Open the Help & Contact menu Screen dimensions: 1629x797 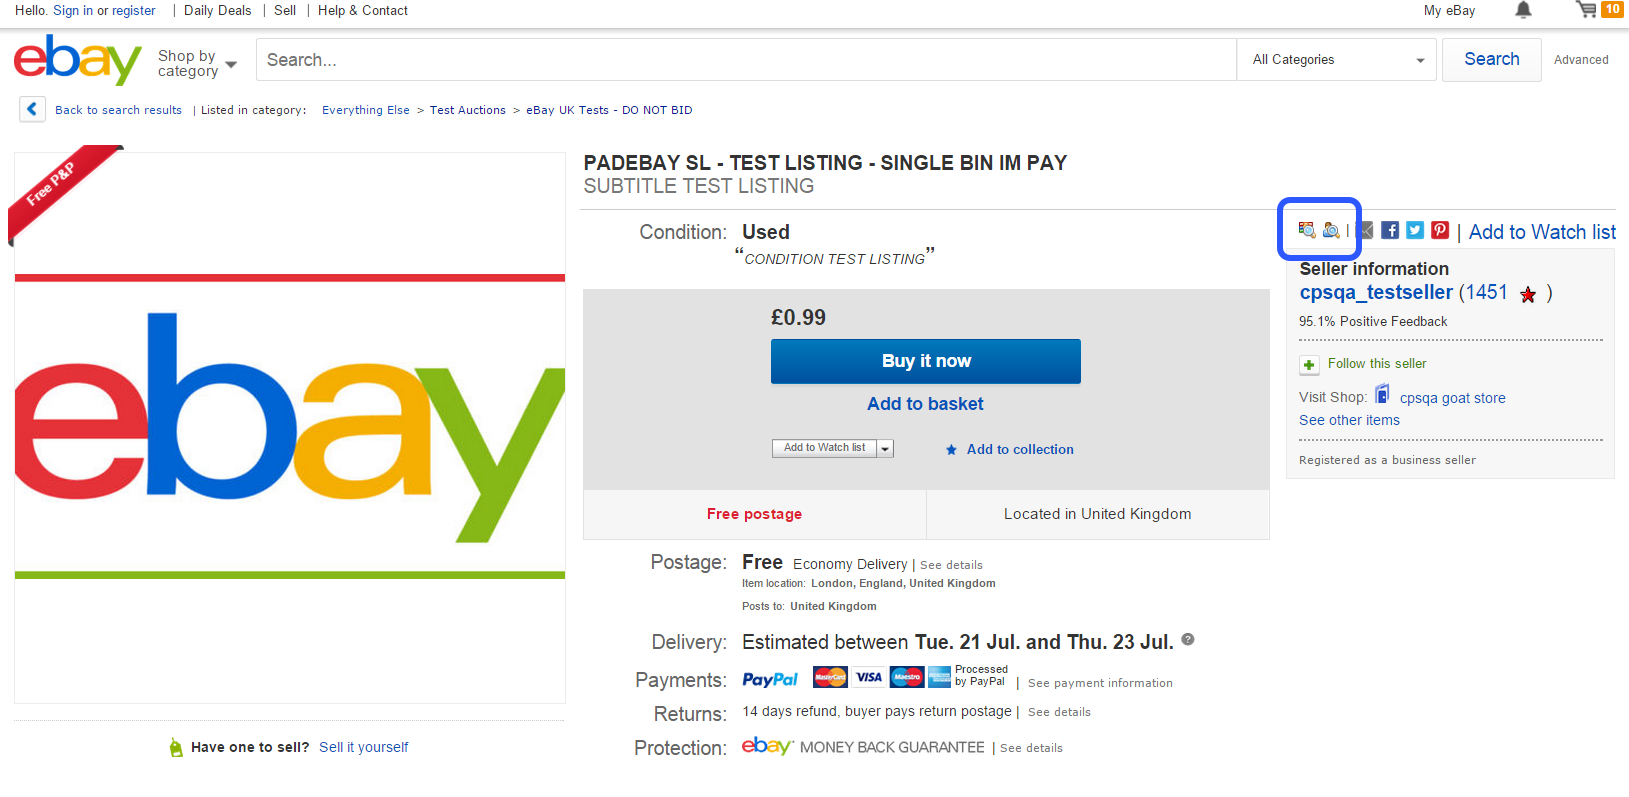point(362,10)
